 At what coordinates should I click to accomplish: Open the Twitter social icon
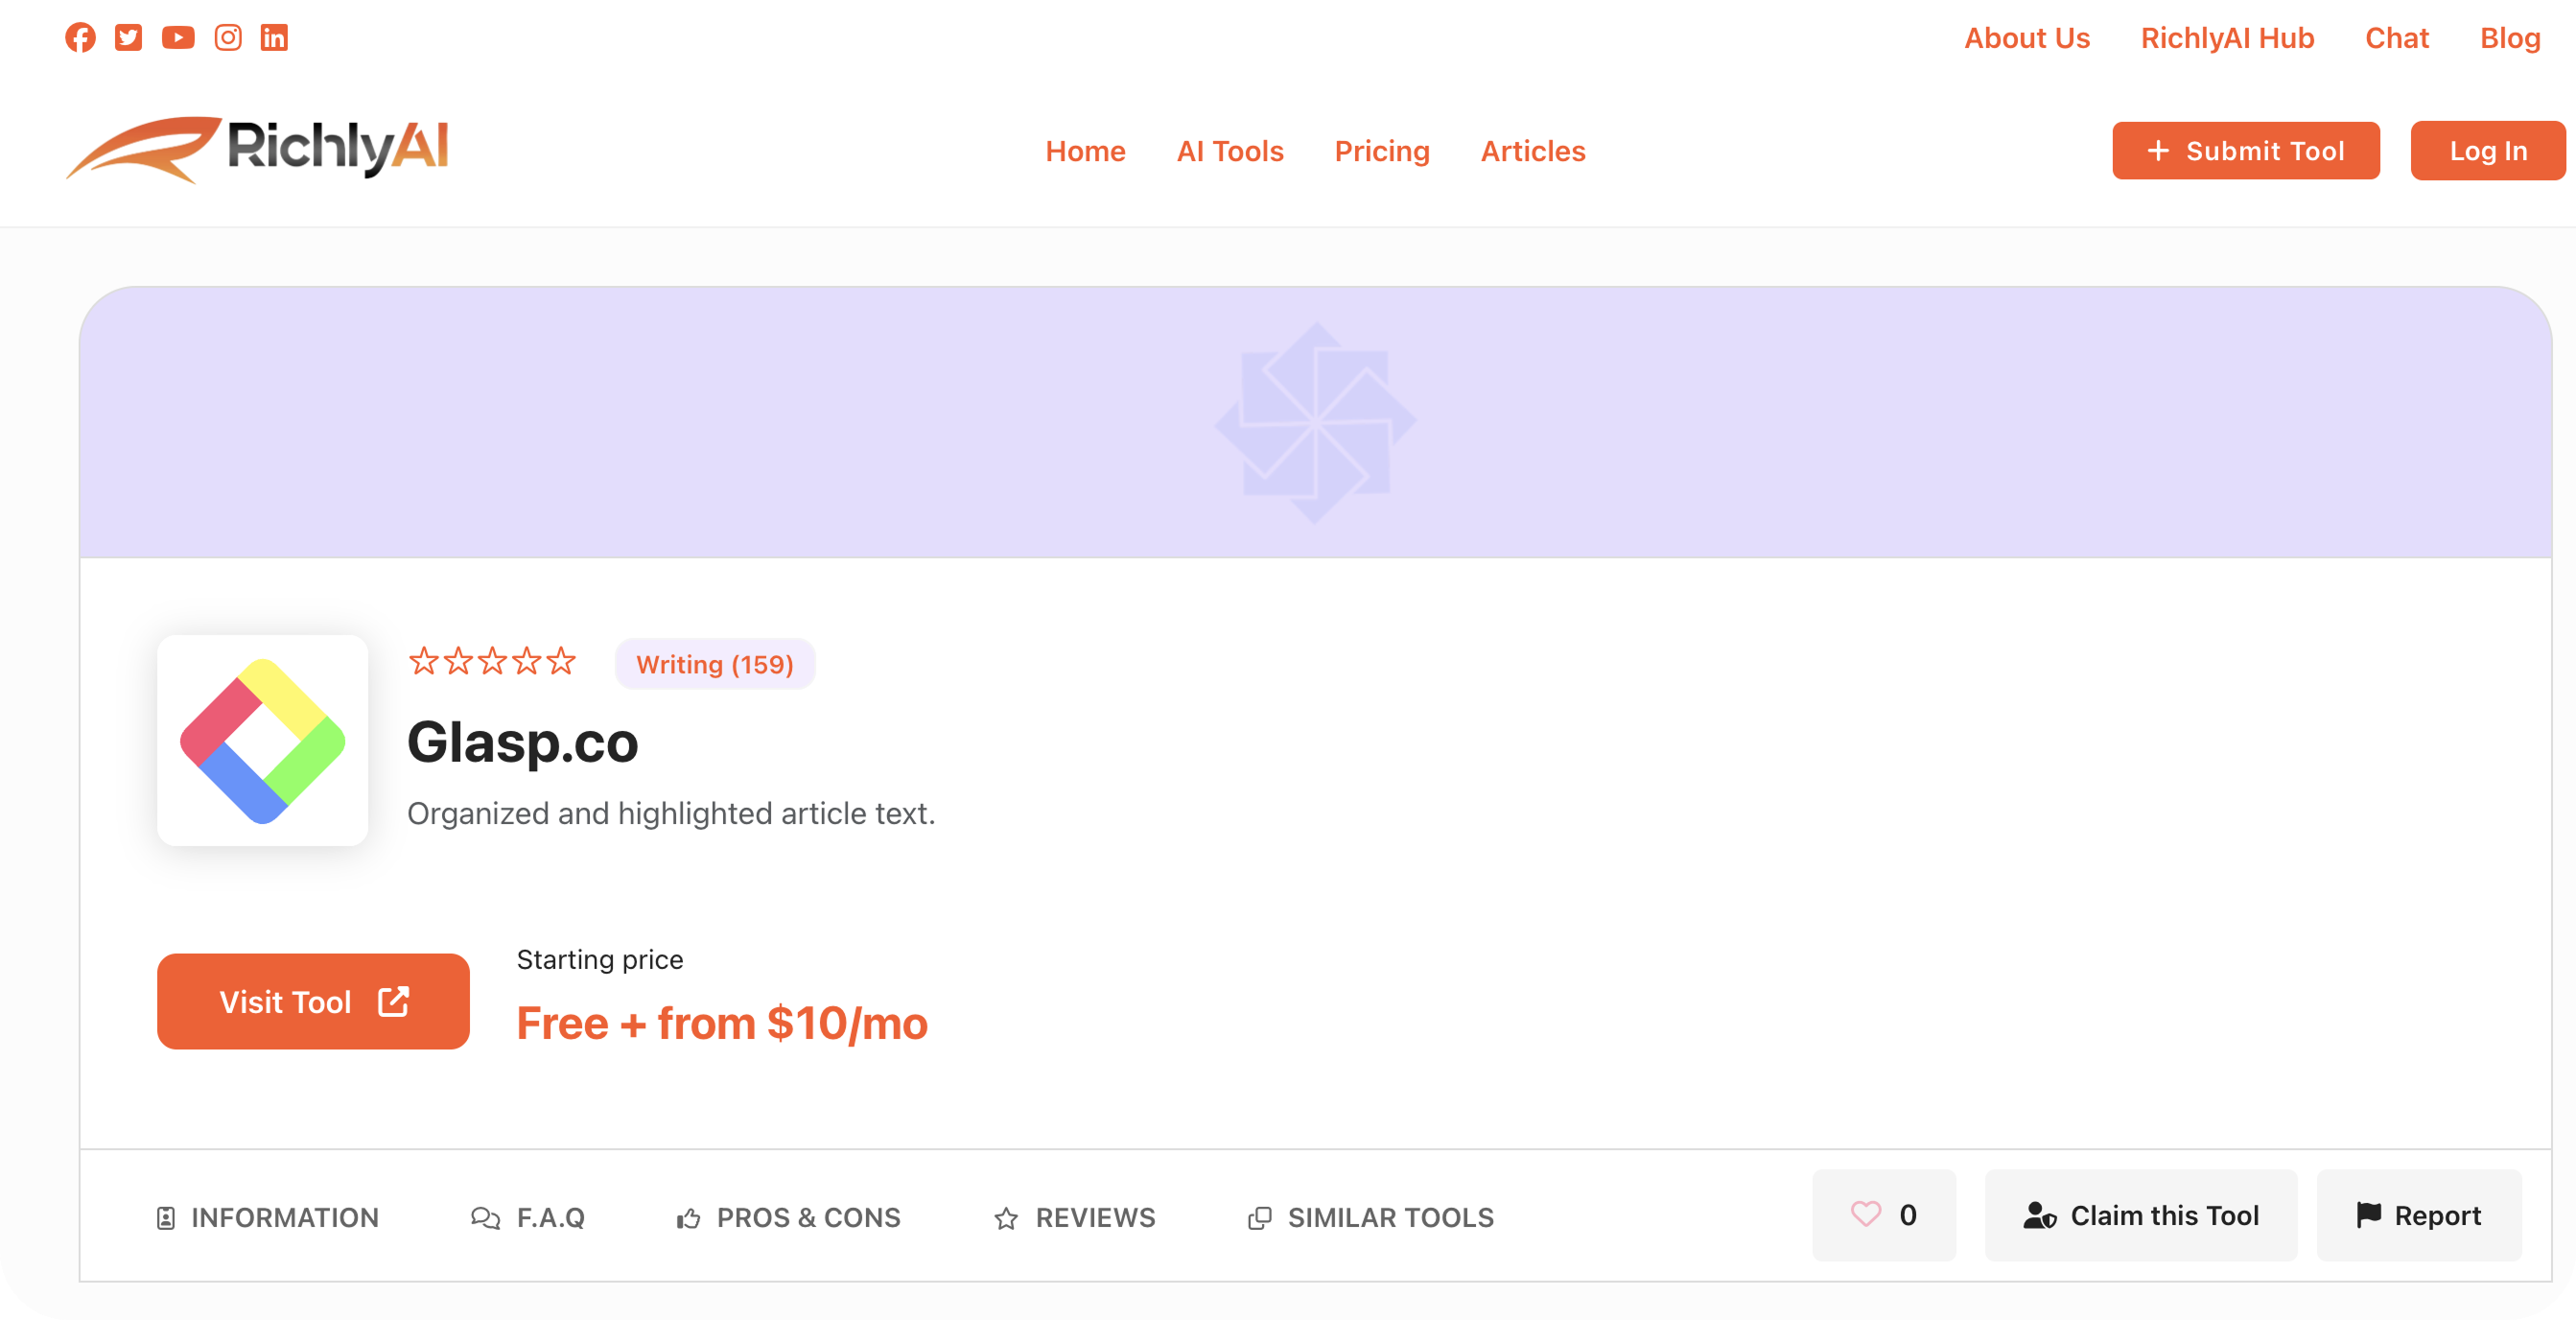(x=128, y=38)
